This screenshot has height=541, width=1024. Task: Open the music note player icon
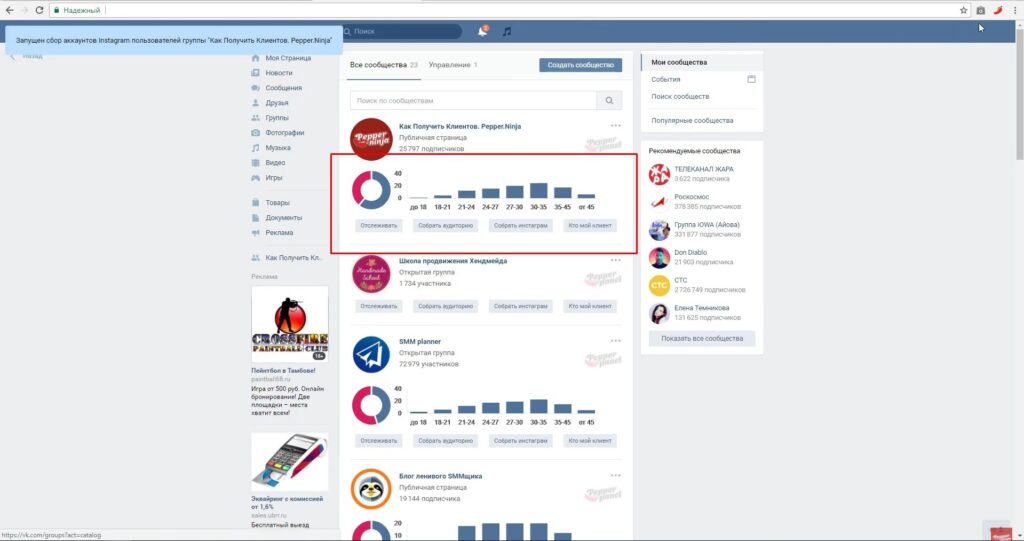coord(507,31)
